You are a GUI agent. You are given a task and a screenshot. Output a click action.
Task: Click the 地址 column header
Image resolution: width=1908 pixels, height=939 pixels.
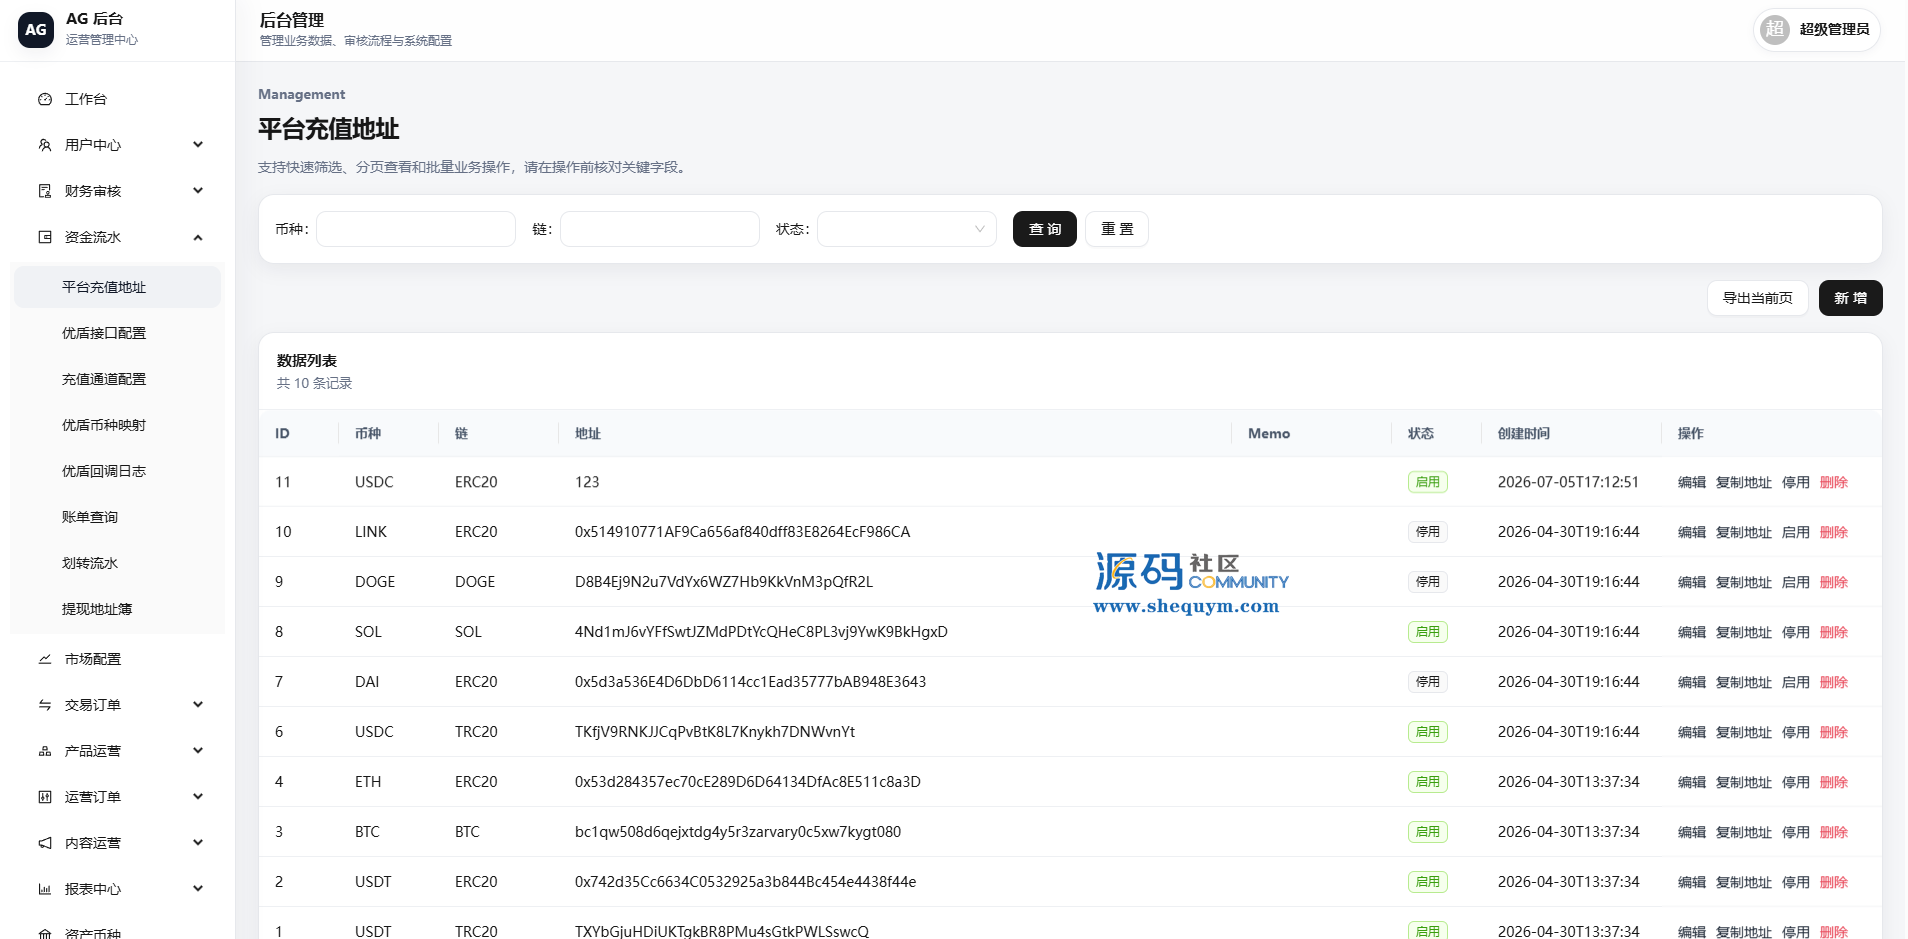(x=588, y=433)
